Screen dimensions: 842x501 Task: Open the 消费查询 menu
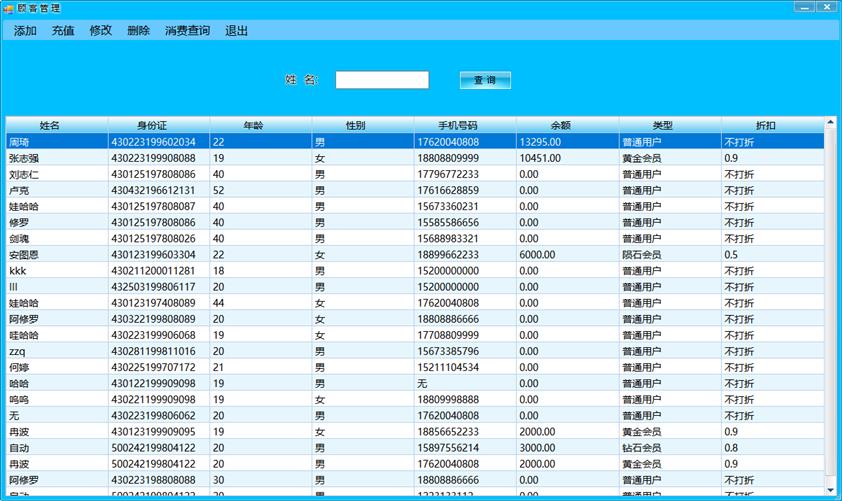[x=187, y=31]
